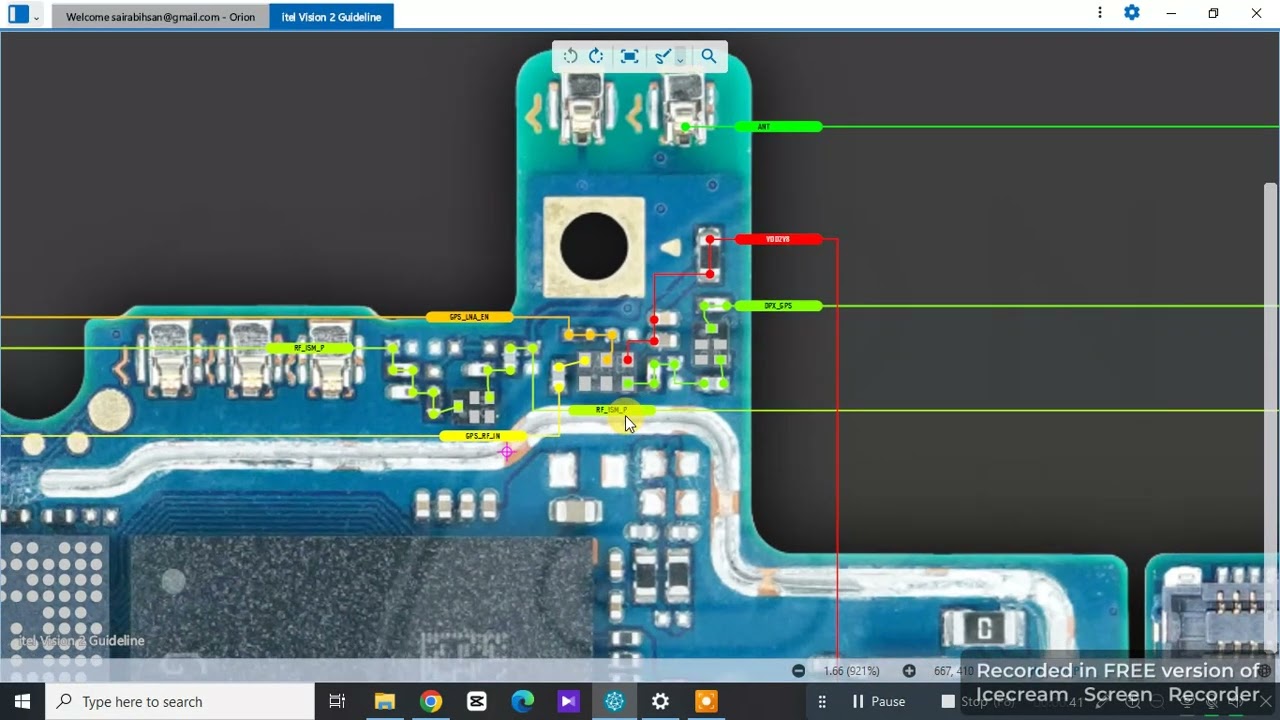Click the fit-to-screen frame icon
Viewport: 1280px width, 720px height.
629,56
